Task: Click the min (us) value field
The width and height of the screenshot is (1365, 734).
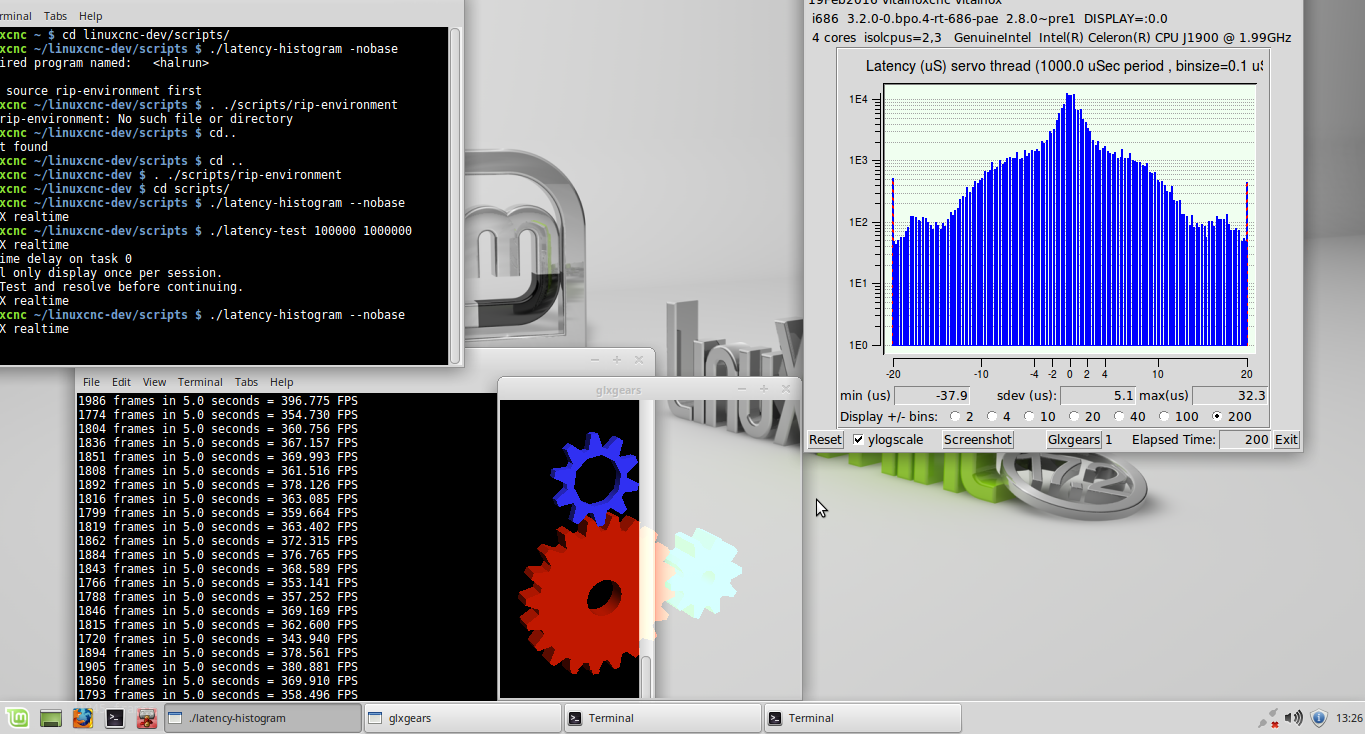Action: (932, 396)
